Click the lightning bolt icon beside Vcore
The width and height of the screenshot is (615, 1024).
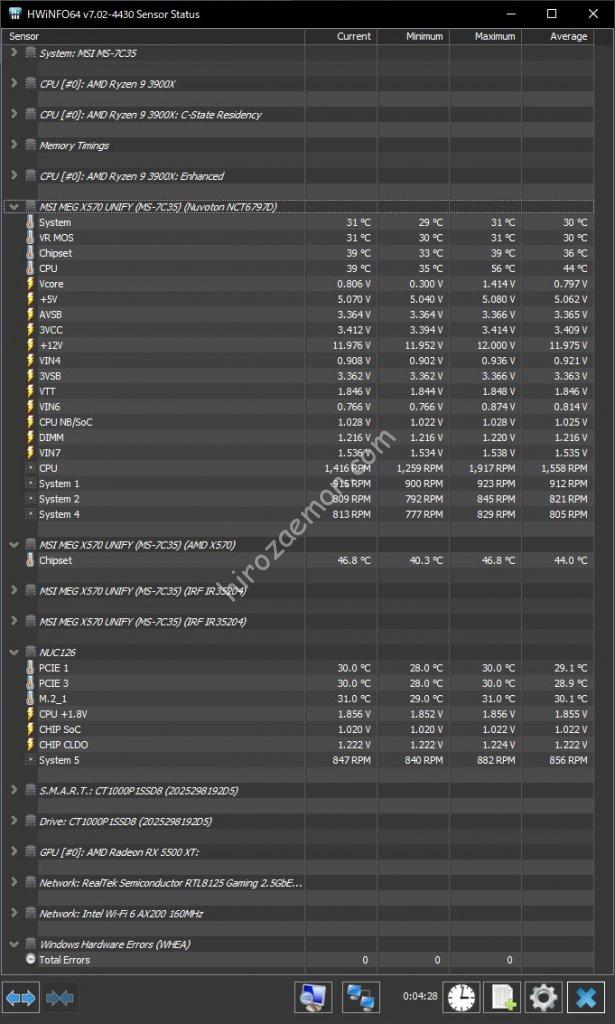click(30, 284)
